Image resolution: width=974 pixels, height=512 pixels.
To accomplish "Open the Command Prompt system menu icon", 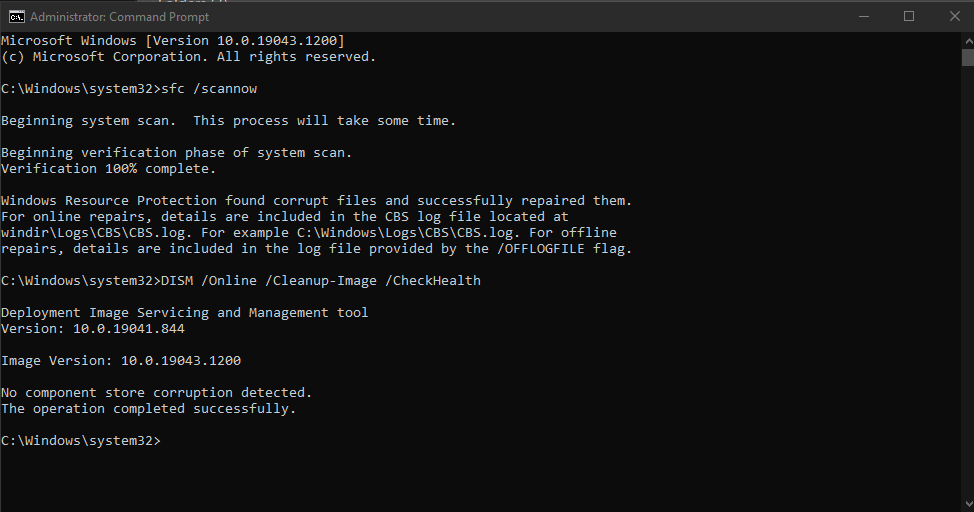I will 17,17.
